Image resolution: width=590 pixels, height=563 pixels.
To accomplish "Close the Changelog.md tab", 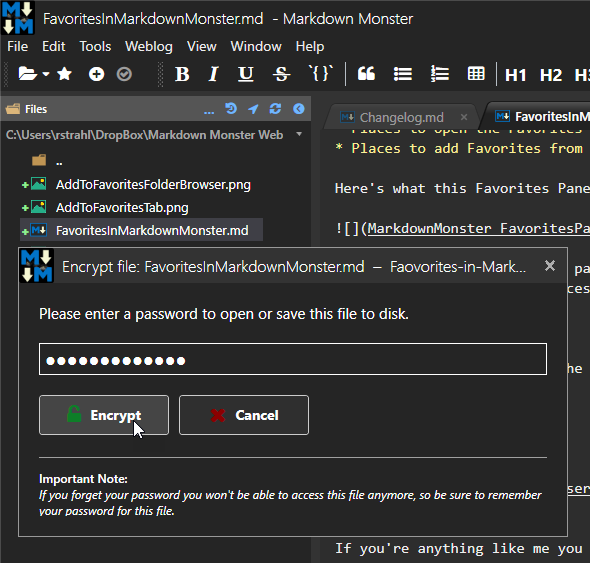I will 464,117.
